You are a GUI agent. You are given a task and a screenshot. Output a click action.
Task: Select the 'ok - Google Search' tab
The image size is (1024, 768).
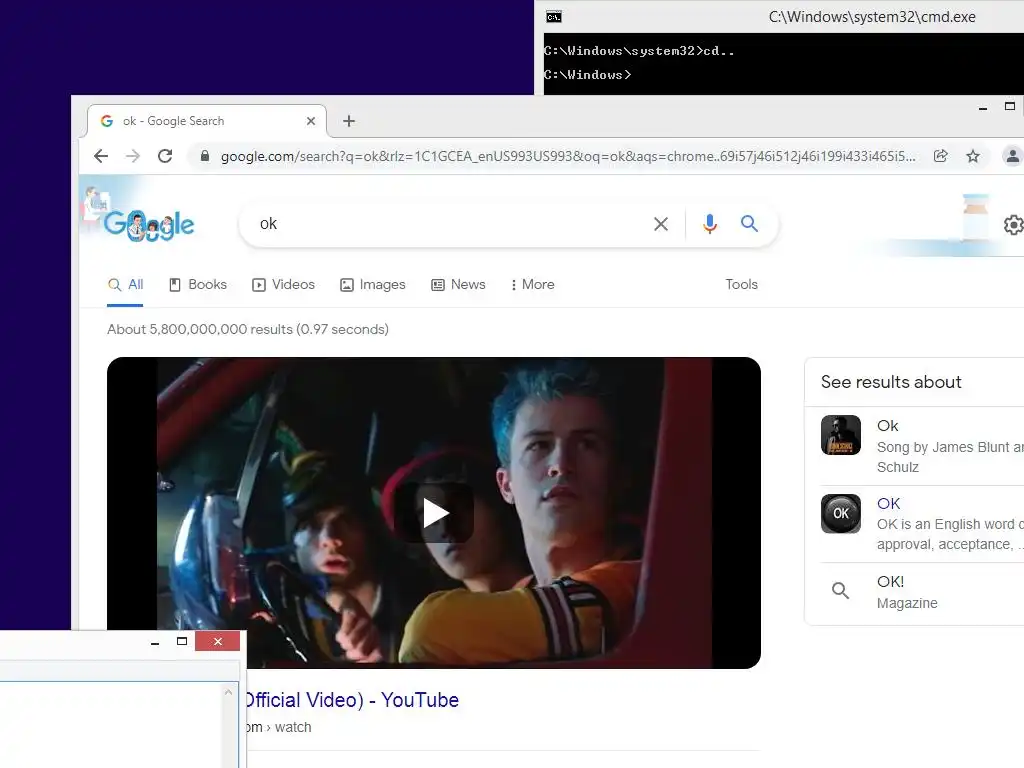[x=206, y=121]
